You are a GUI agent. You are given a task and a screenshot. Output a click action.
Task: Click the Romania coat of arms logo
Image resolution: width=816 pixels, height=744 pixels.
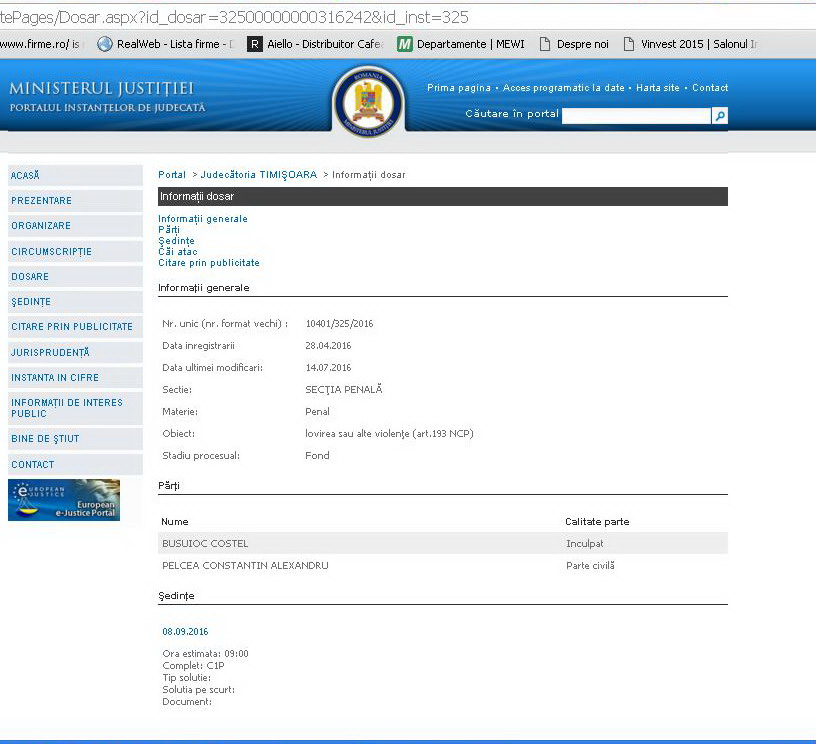[x=367, y=102]
